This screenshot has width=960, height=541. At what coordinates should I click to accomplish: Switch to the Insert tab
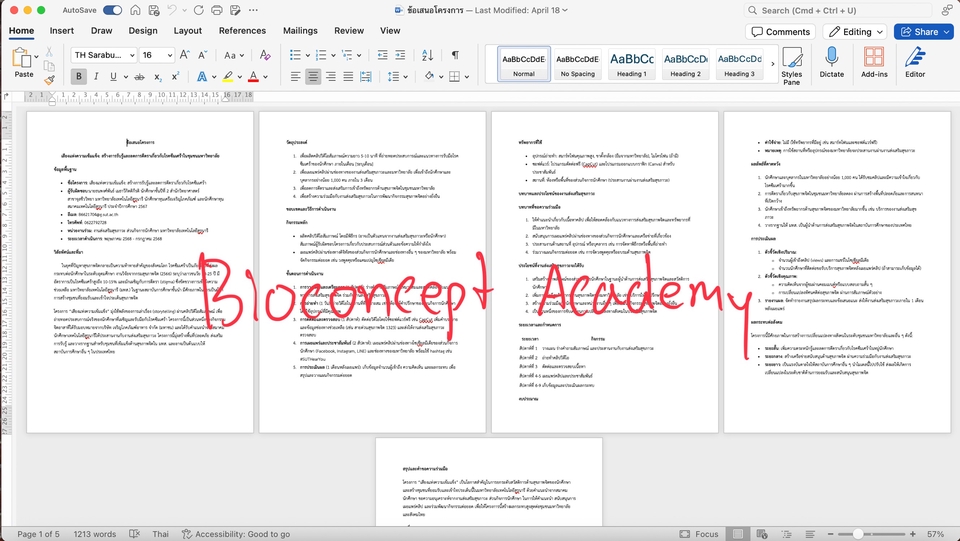(x=62, y=31)
